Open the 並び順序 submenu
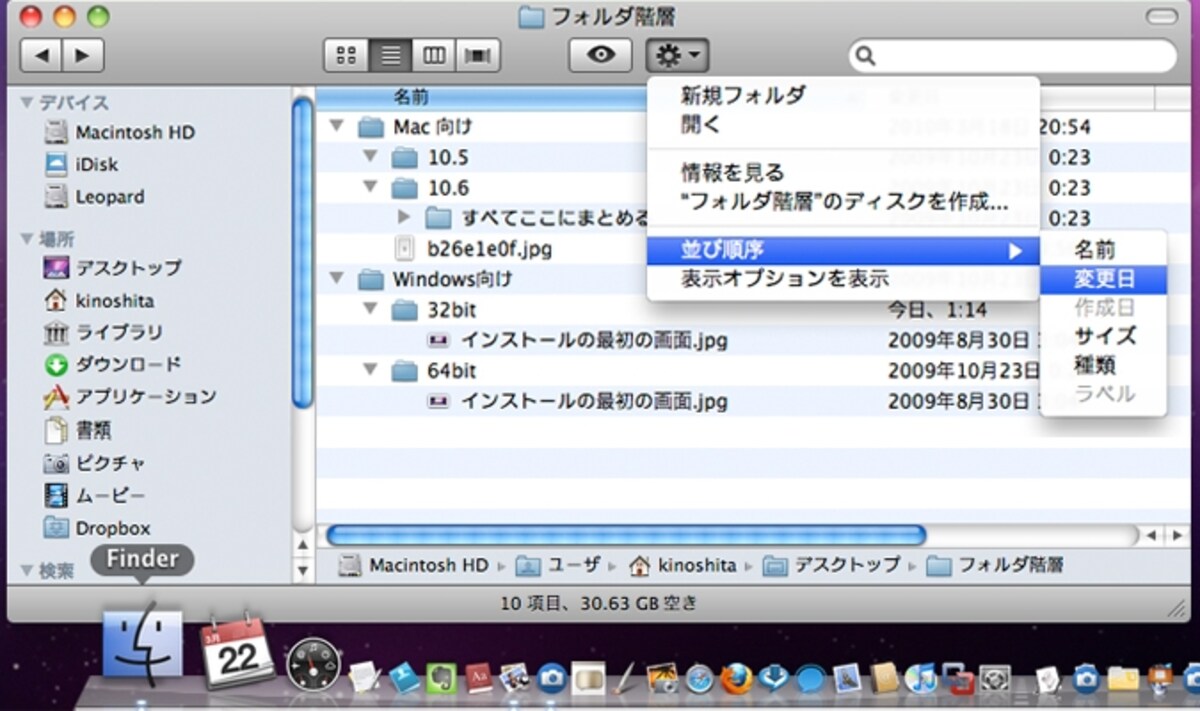Viewport: 1200px width, 711px height. (843, 250)
